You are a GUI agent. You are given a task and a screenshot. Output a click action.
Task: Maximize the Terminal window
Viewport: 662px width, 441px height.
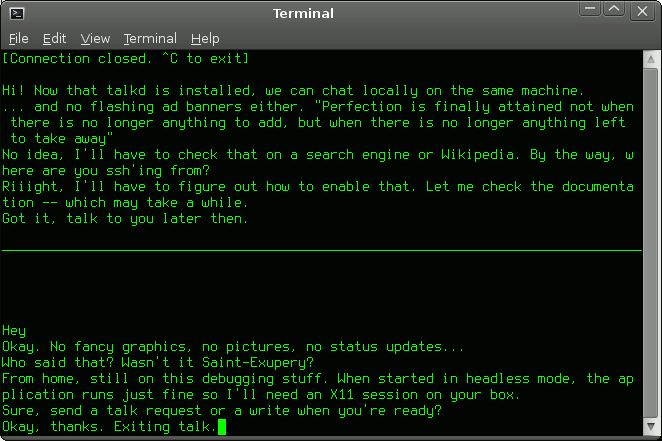point(614,9)
